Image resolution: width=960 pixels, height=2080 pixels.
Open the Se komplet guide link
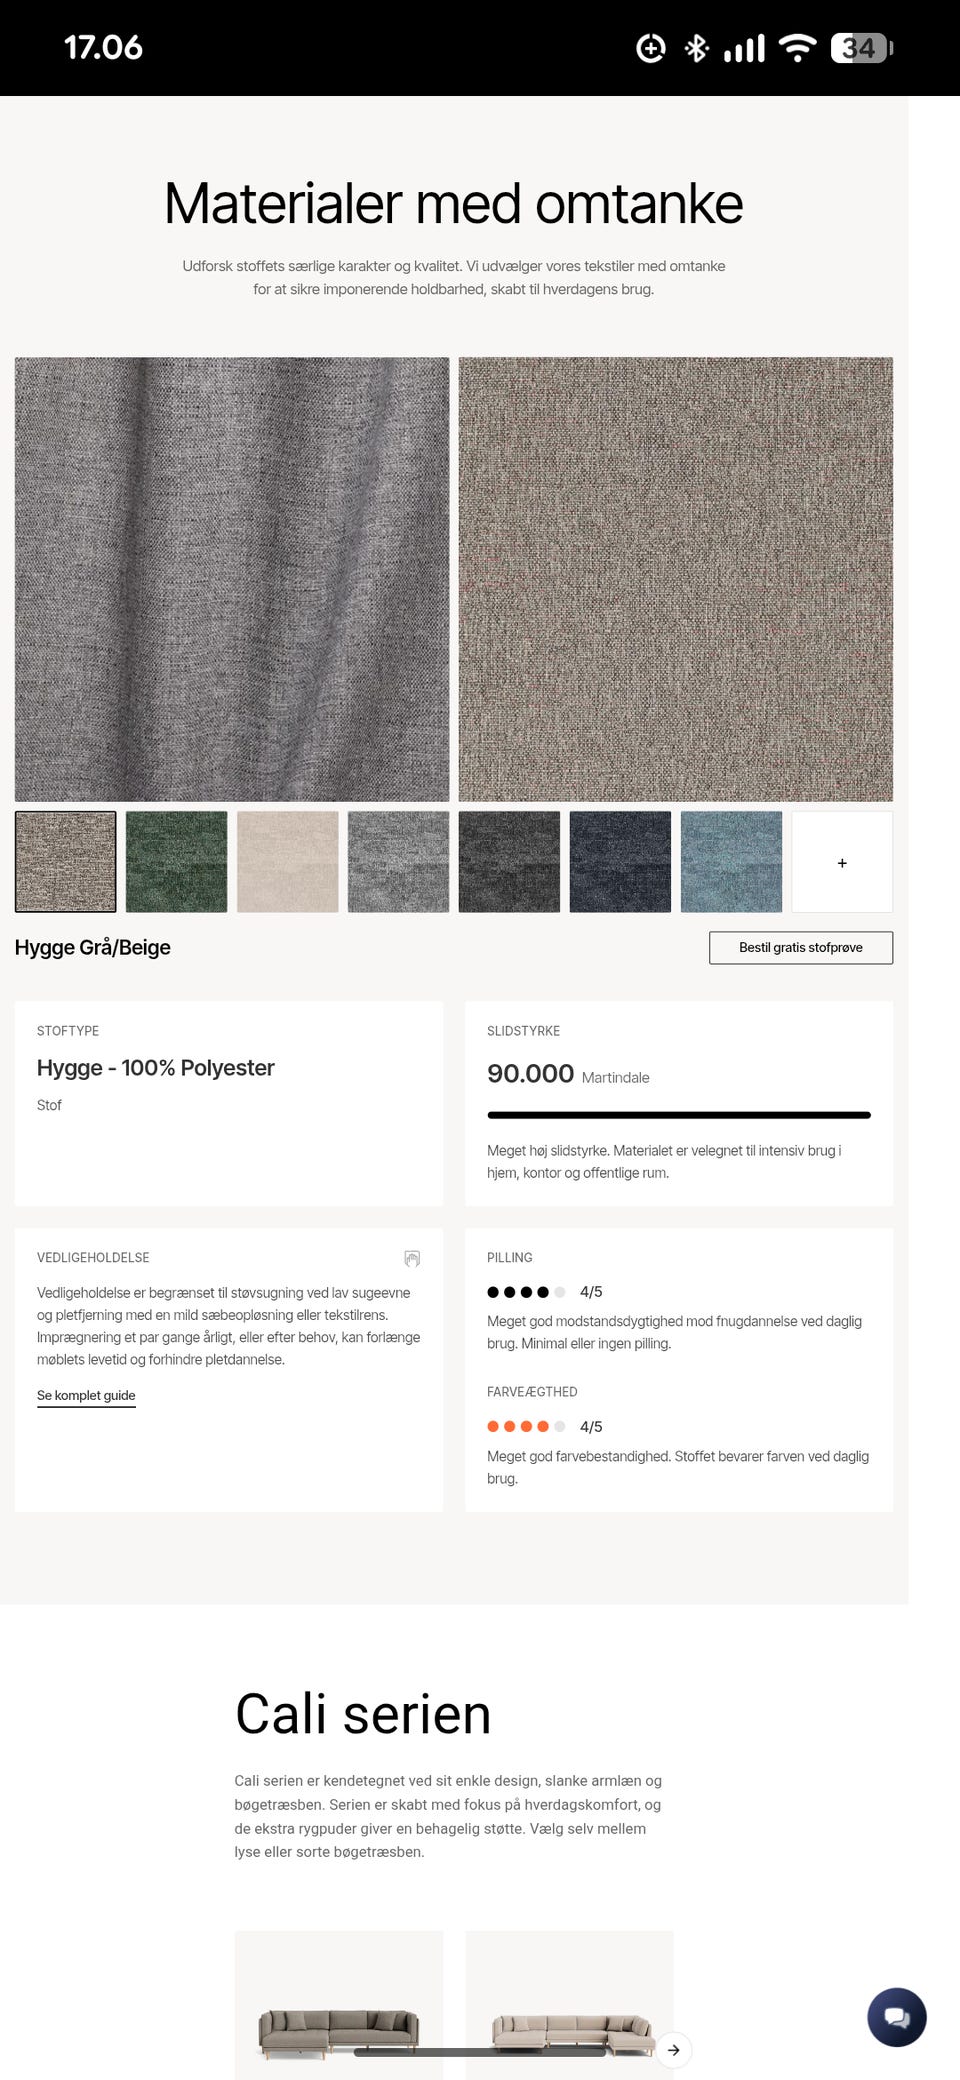click(x=86, y=1395)
